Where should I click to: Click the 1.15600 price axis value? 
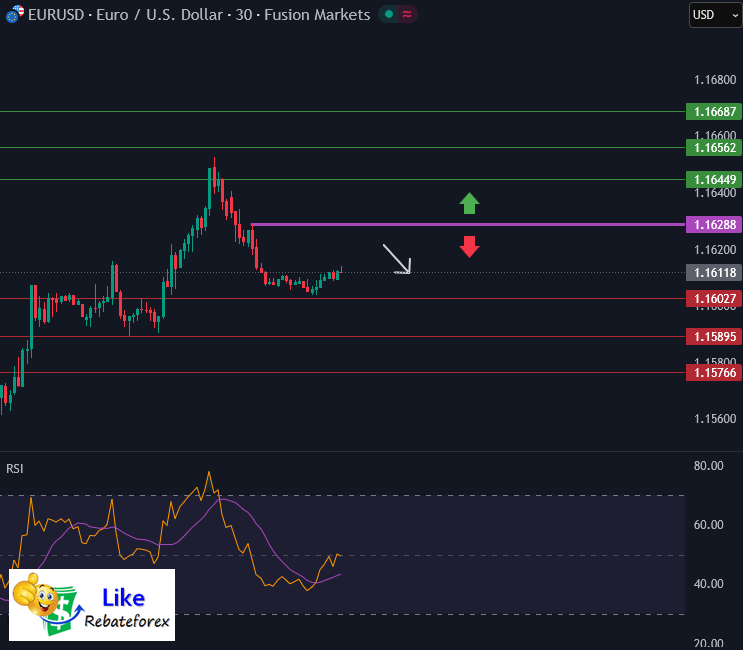coord(715,419)
